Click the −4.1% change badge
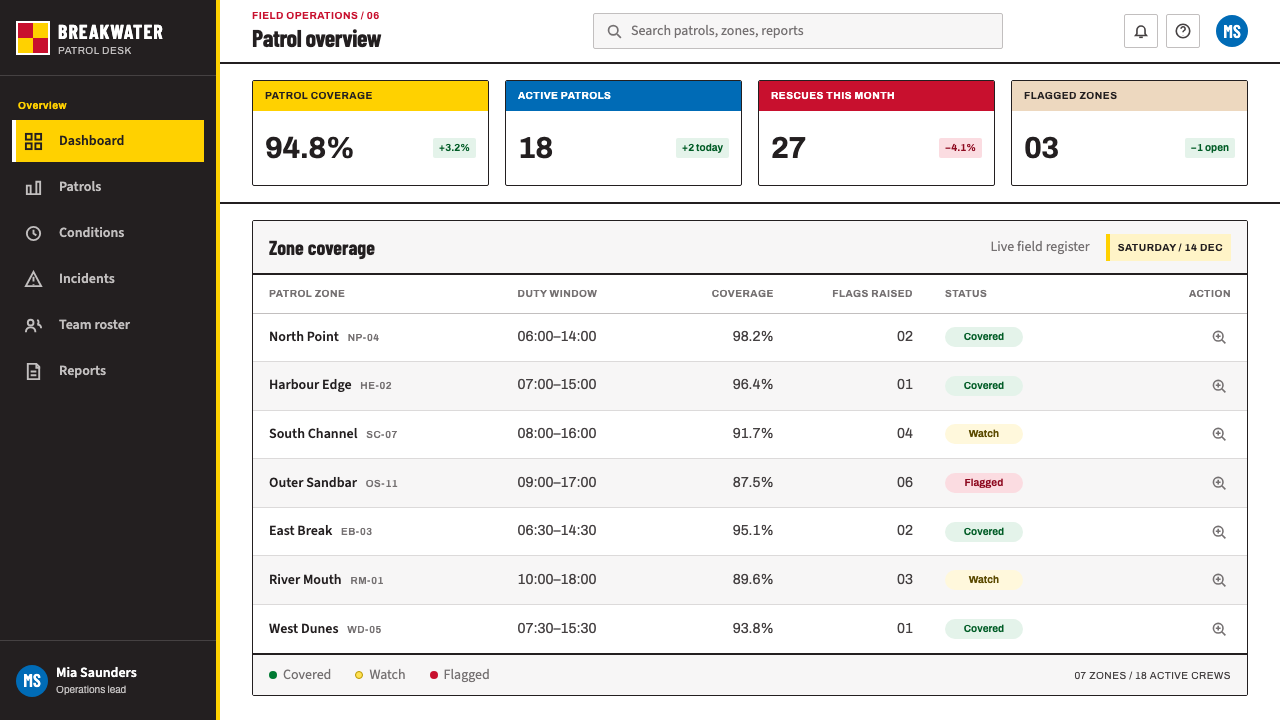This screenshot has width=1280, height=720. 960,148
